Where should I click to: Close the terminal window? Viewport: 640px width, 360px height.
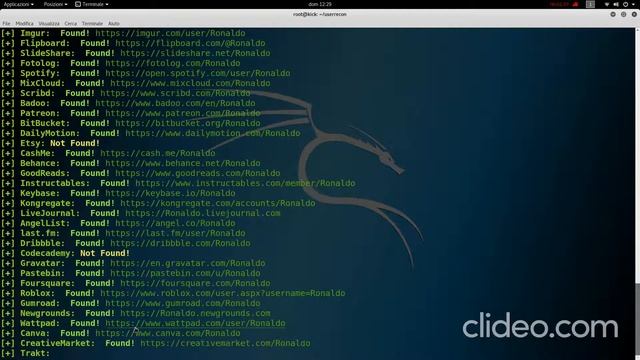point(634,14)
